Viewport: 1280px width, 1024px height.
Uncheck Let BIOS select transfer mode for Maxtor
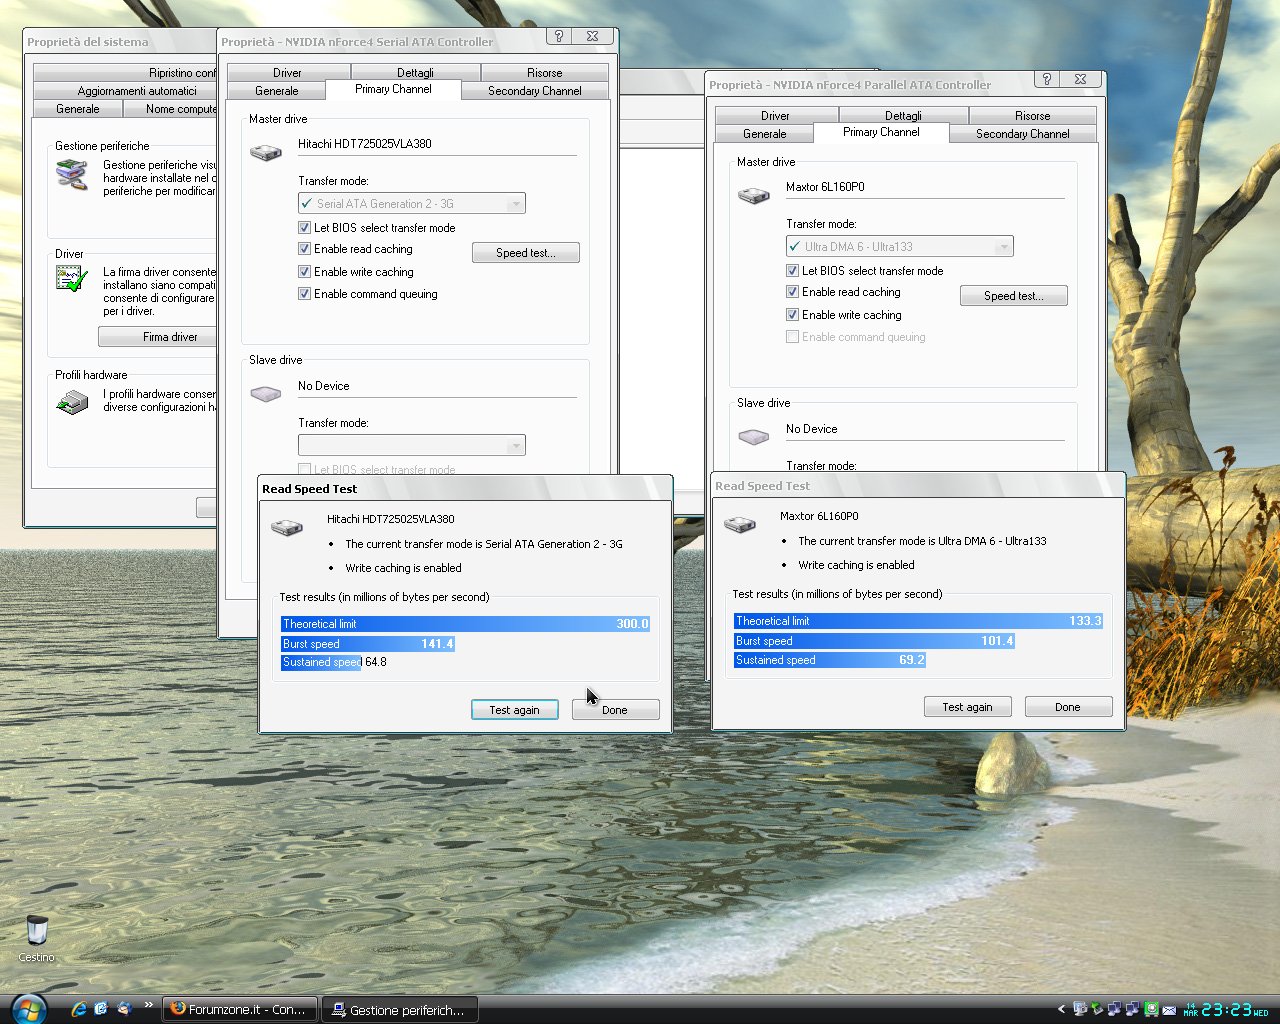[793, 271]
